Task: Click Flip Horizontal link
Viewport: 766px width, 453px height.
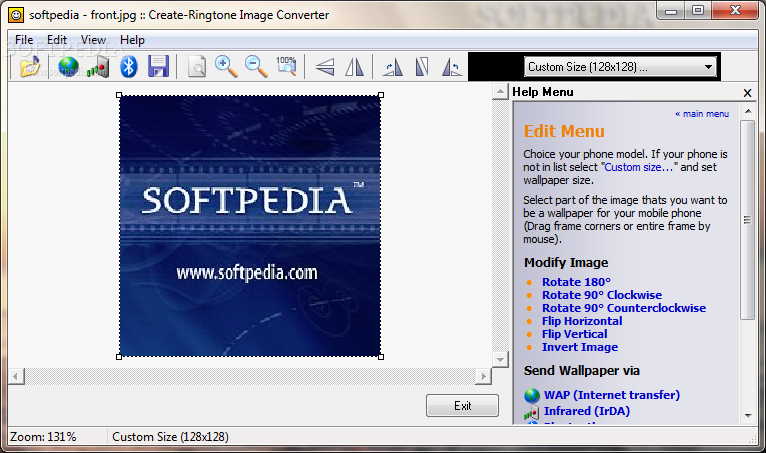Action: pos(582,321)
